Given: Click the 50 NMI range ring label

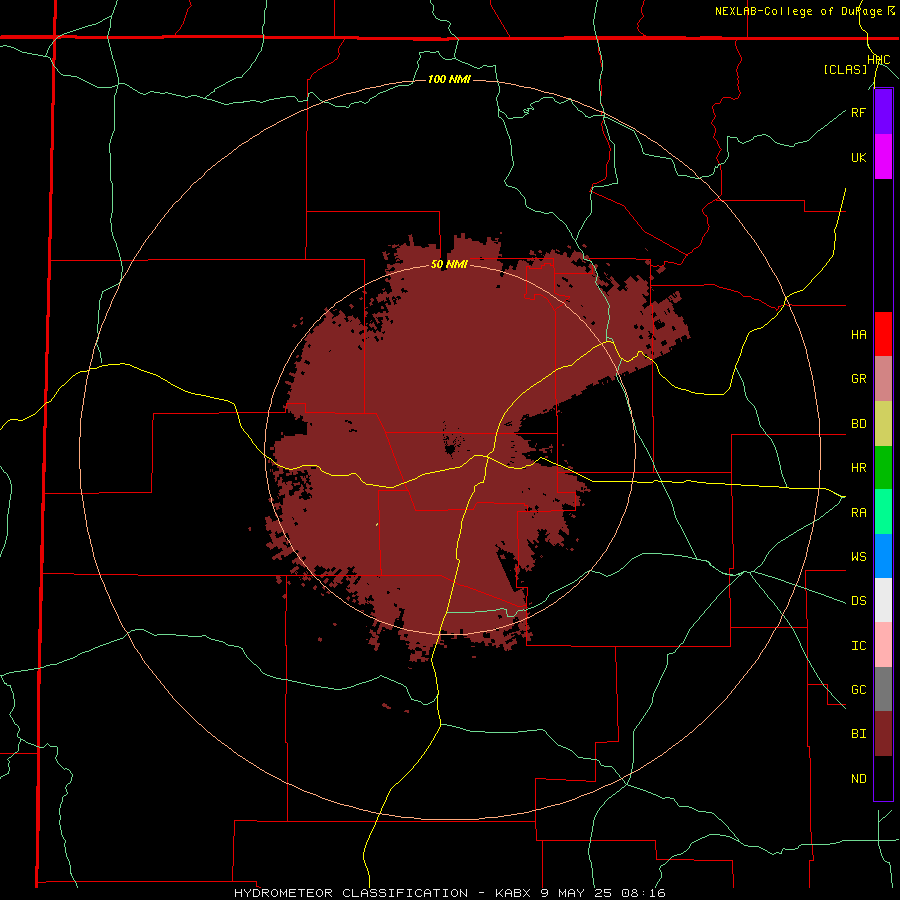Looking at the screenshot, I should click(449, 264).
